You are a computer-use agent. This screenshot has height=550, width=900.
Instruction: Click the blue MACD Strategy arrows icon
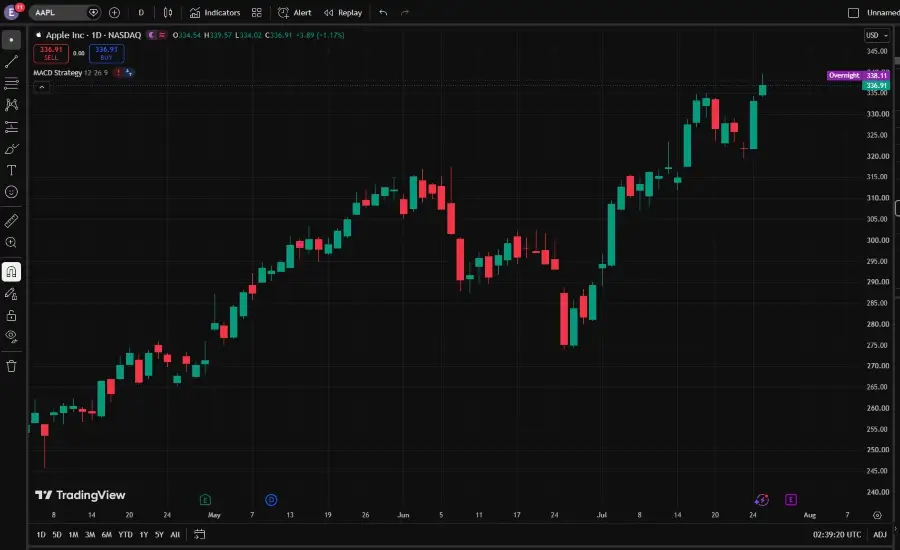[x=129, y=72]
